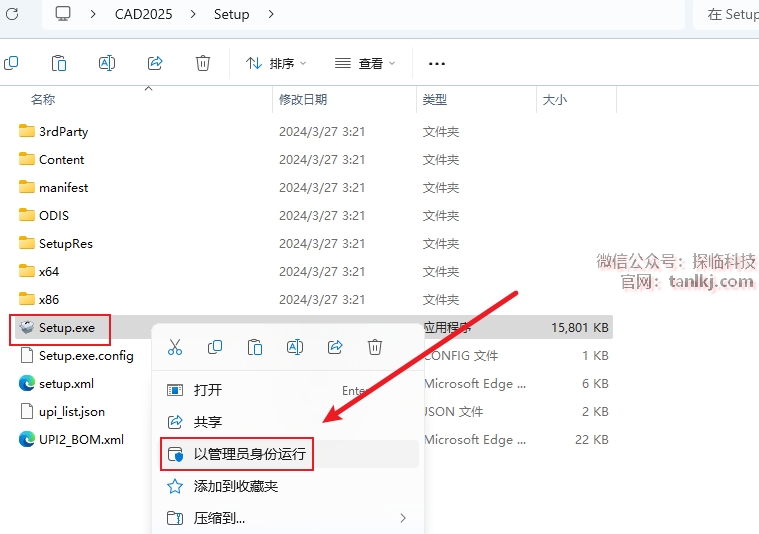The width and height of the screenshot is (759, 534).
Task: Click the context menu Paste icon
Action: pyautogui.click(x=255, y=348)
